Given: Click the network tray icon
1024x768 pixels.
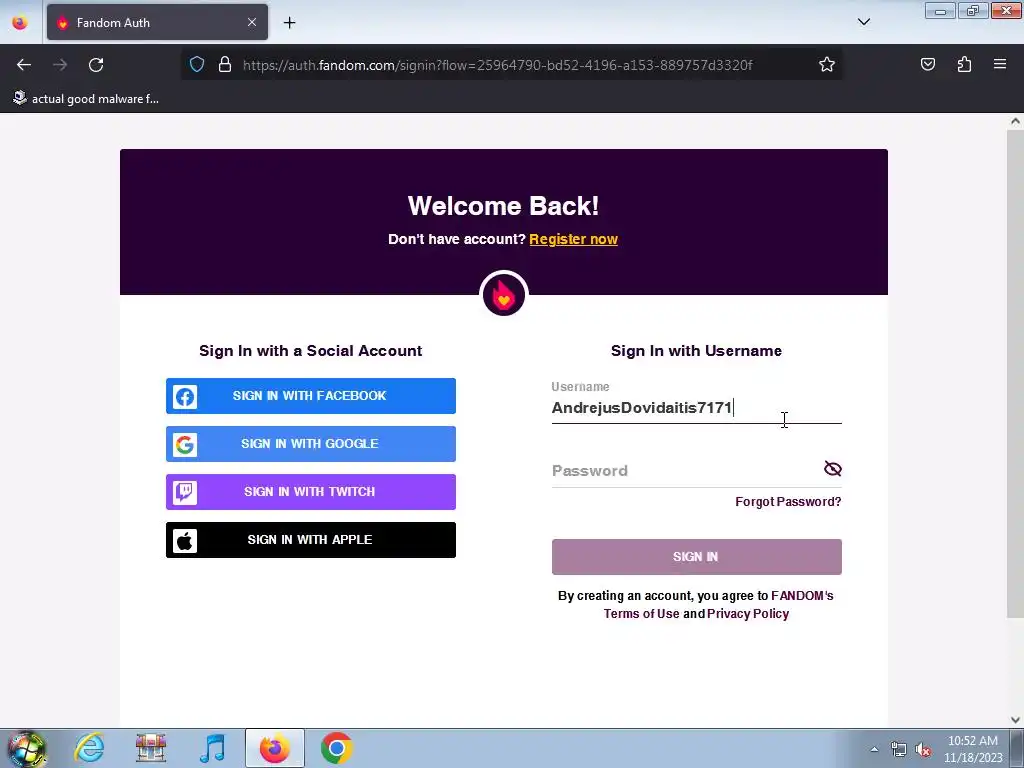Looking at the screenshot, I should pos(899,749).
